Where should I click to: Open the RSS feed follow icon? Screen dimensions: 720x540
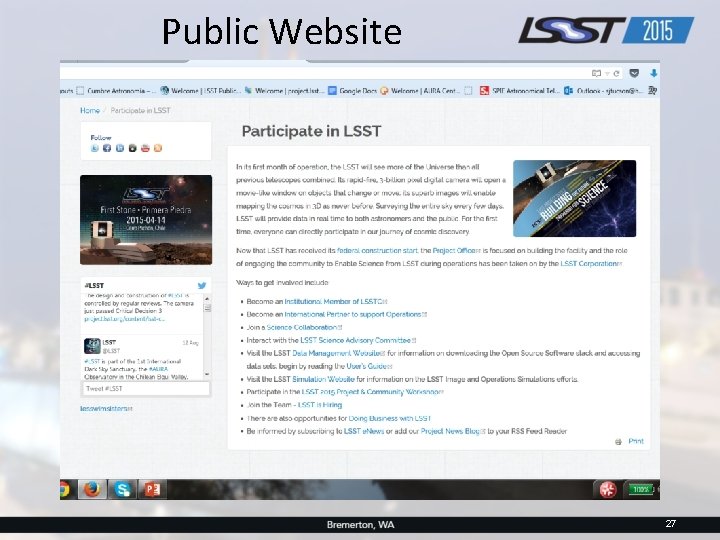(158, 148)
